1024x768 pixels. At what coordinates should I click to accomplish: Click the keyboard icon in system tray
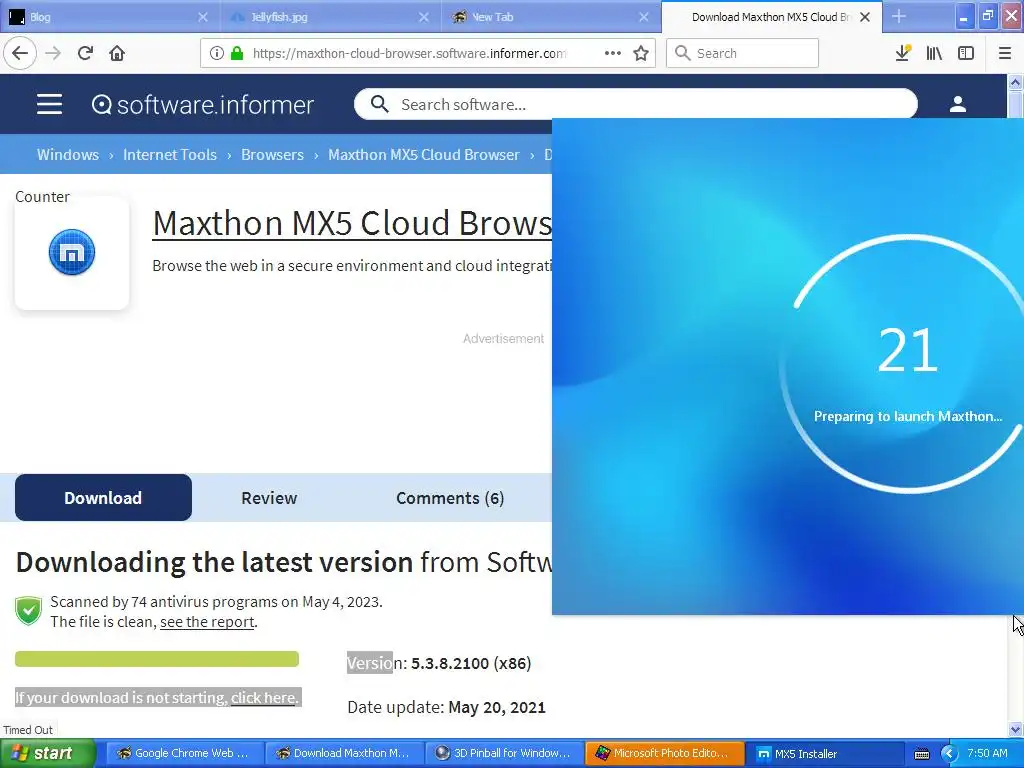coord(921,754)
